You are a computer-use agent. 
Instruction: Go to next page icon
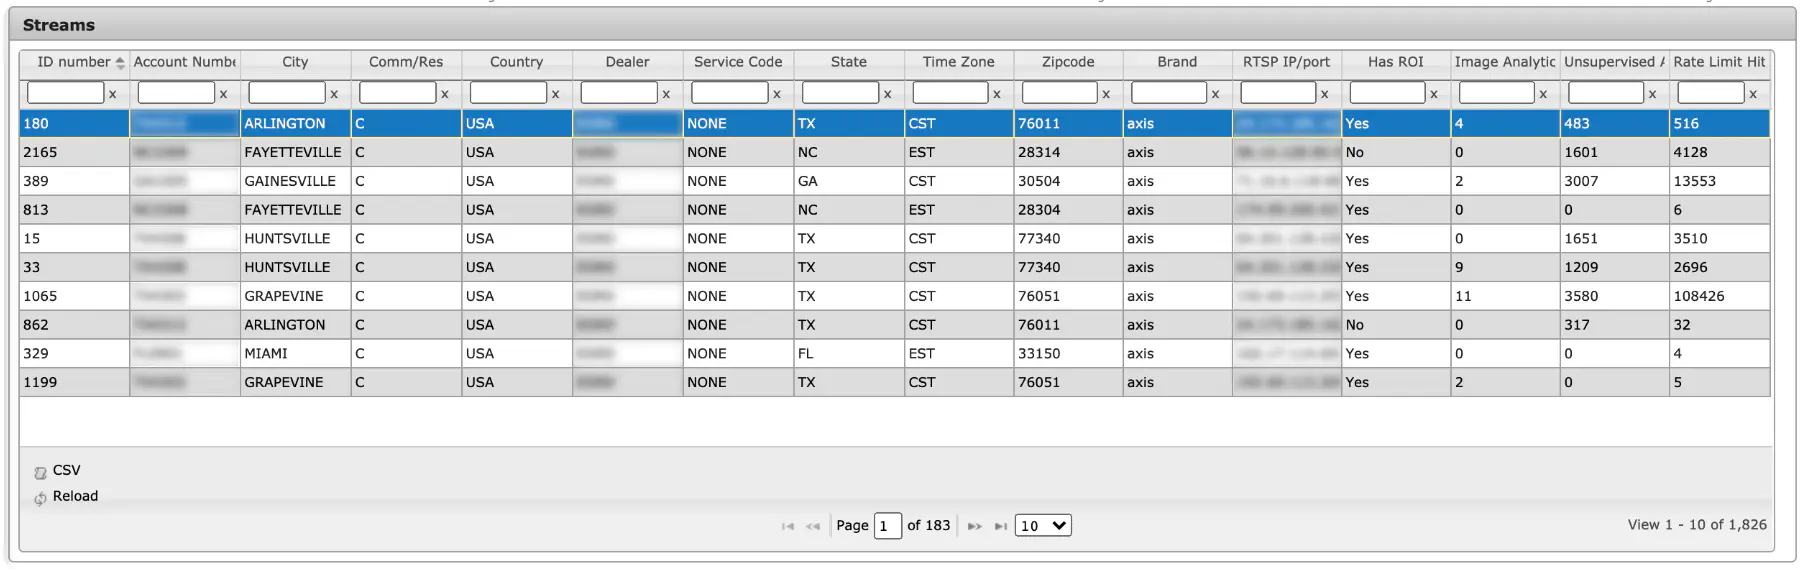coord(975,526)
